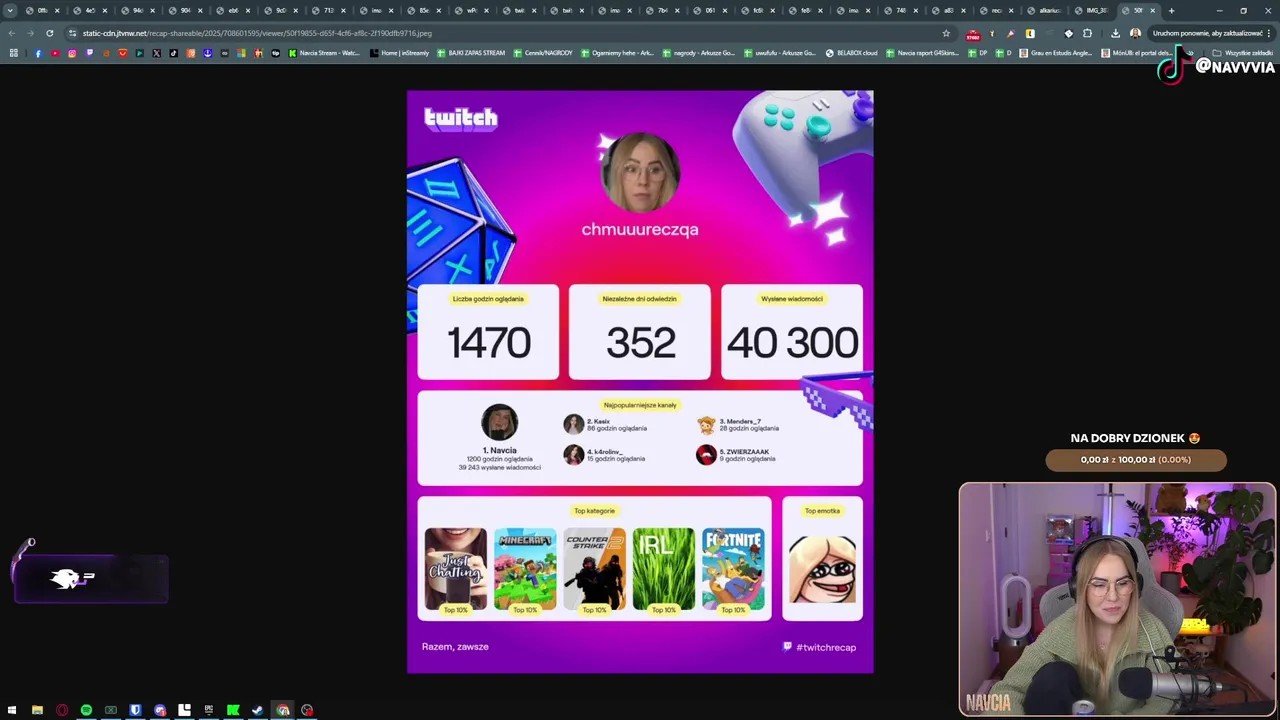Screen dimensions: 1280x720
Task: Open Spotify from the taskbar
Action: click(86, 710)
